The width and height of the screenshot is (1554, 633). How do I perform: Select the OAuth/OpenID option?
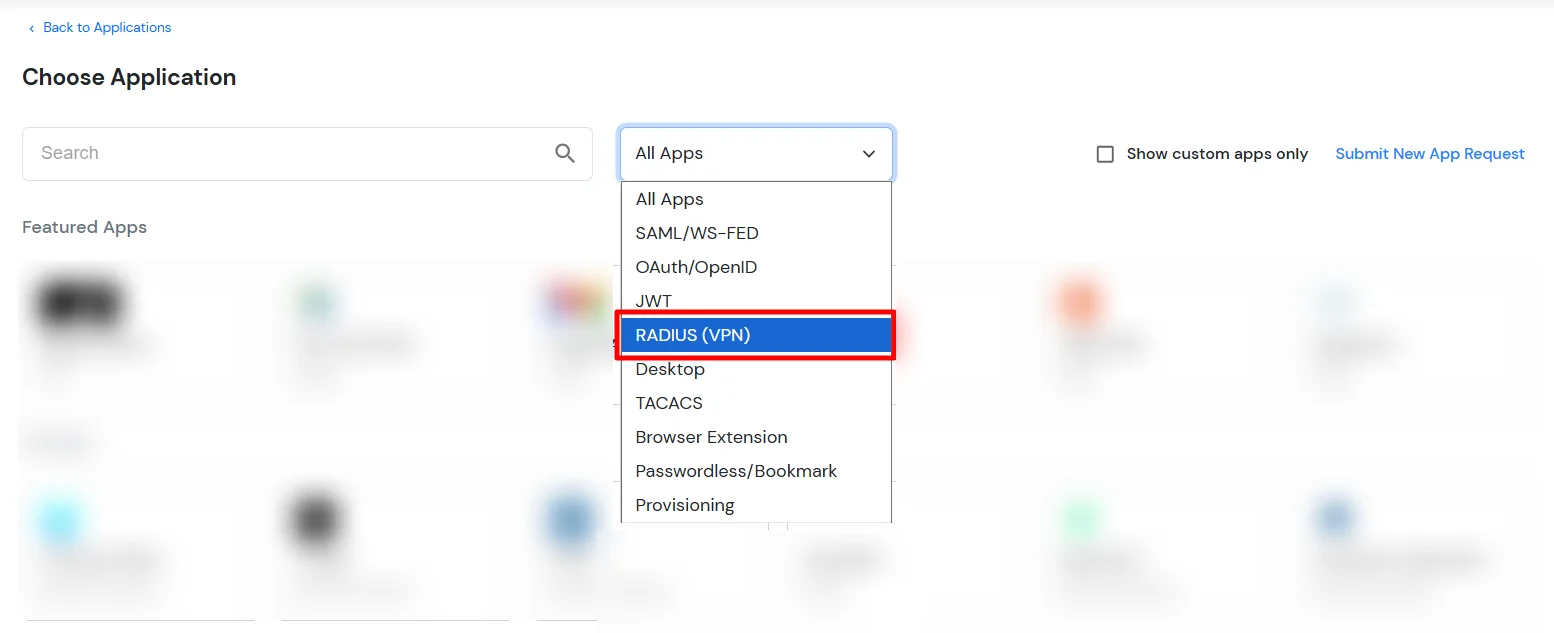[696, 267]
